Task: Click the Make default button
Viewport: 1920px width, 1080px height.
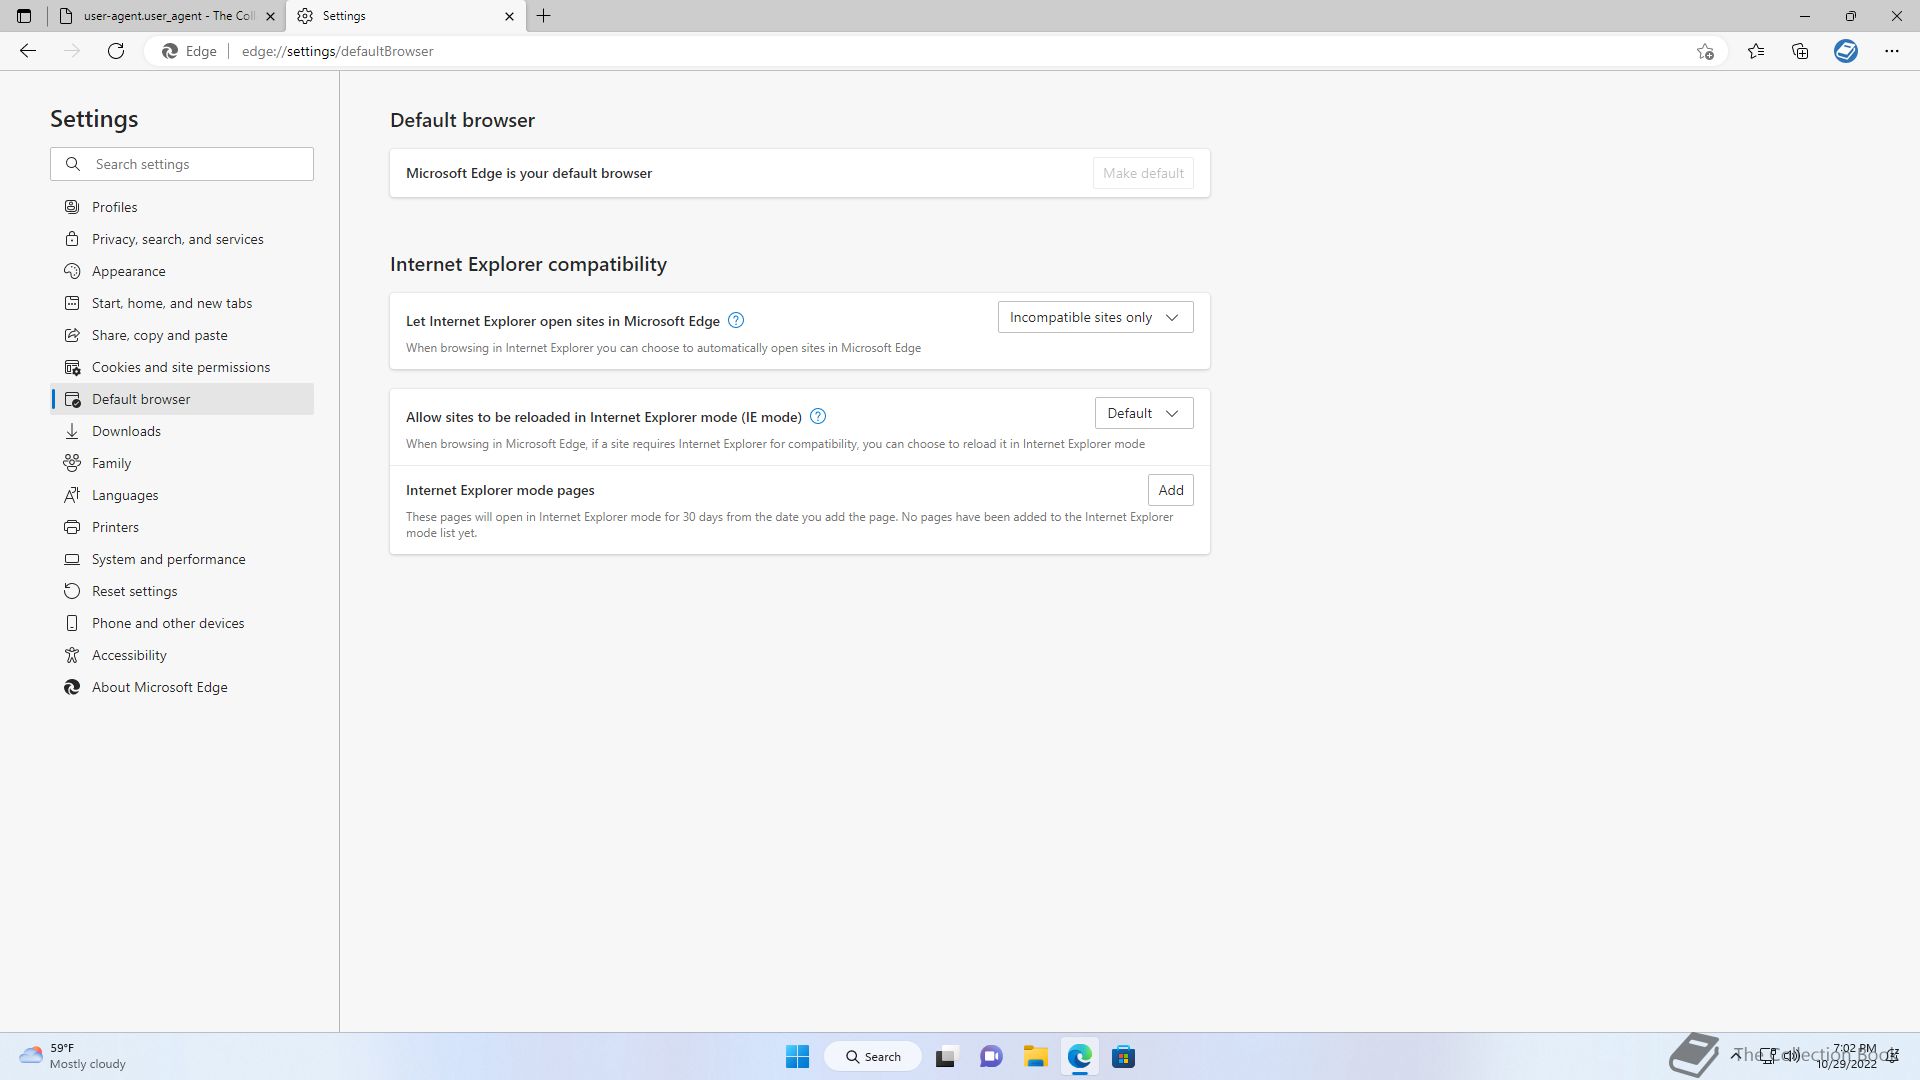Action: [x=1143, y=173]
